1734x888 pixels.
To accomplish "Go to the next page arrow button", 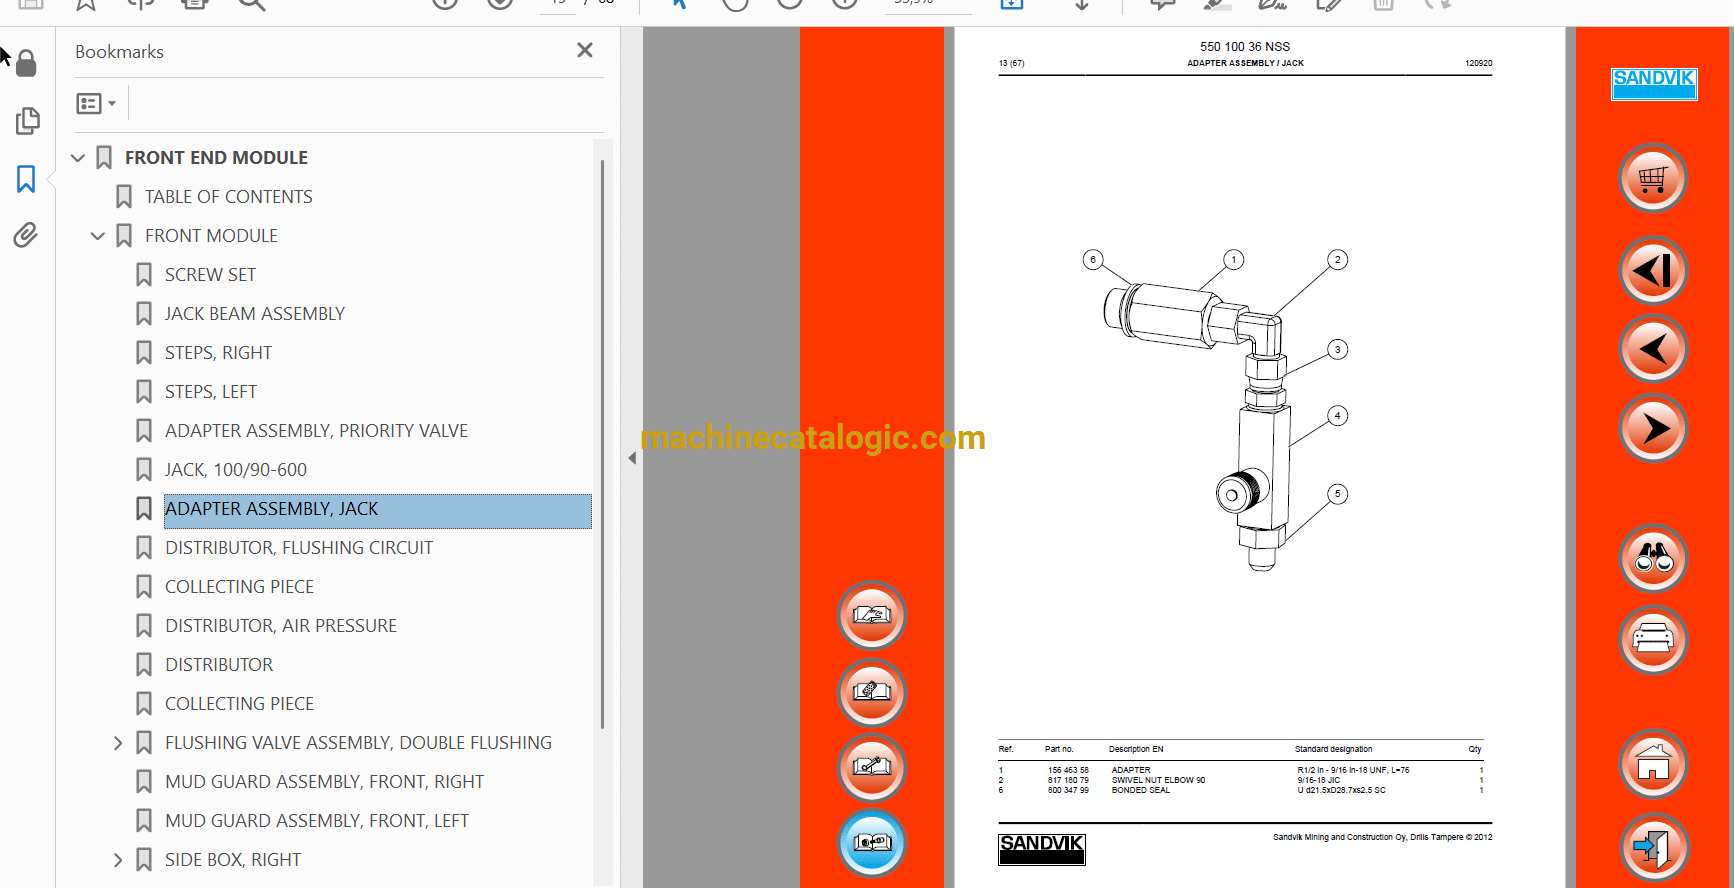I will point(1653,428).
